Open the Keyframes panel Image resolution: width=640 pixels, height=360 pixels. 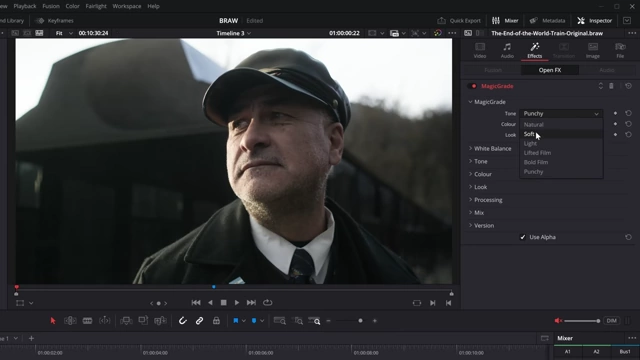pyautogui.click(x=55, y=20)
